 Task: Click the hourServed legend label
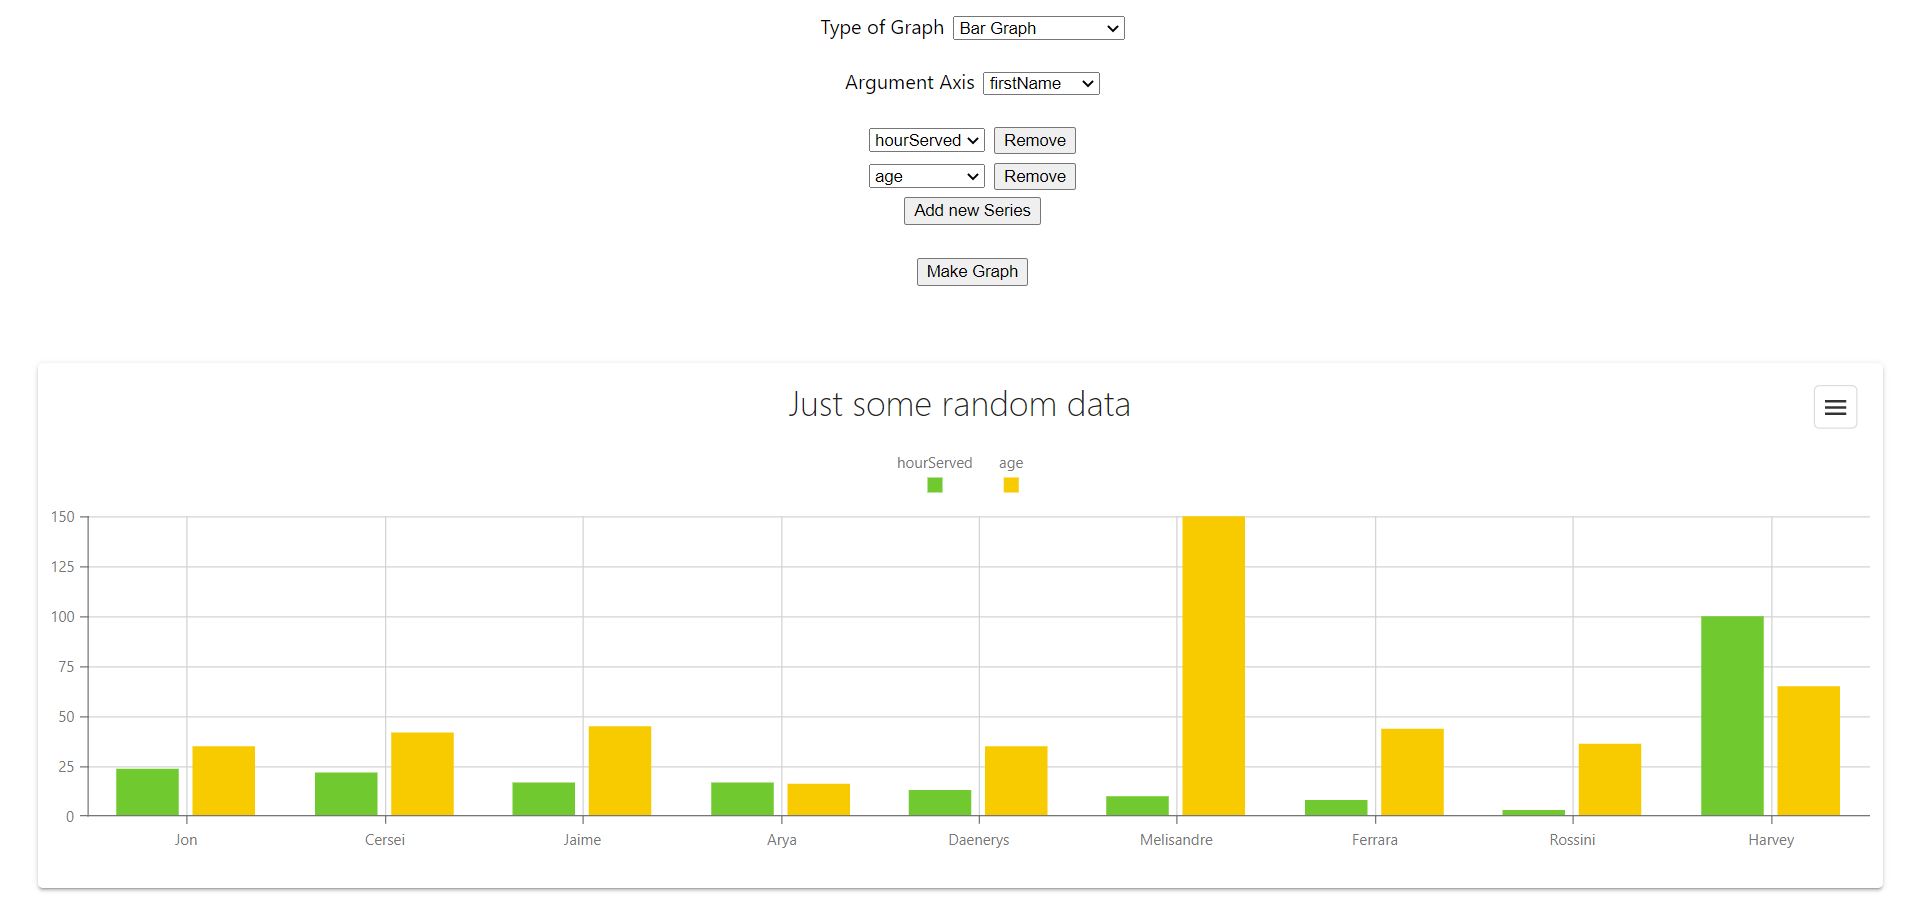(x=934, y=463)
